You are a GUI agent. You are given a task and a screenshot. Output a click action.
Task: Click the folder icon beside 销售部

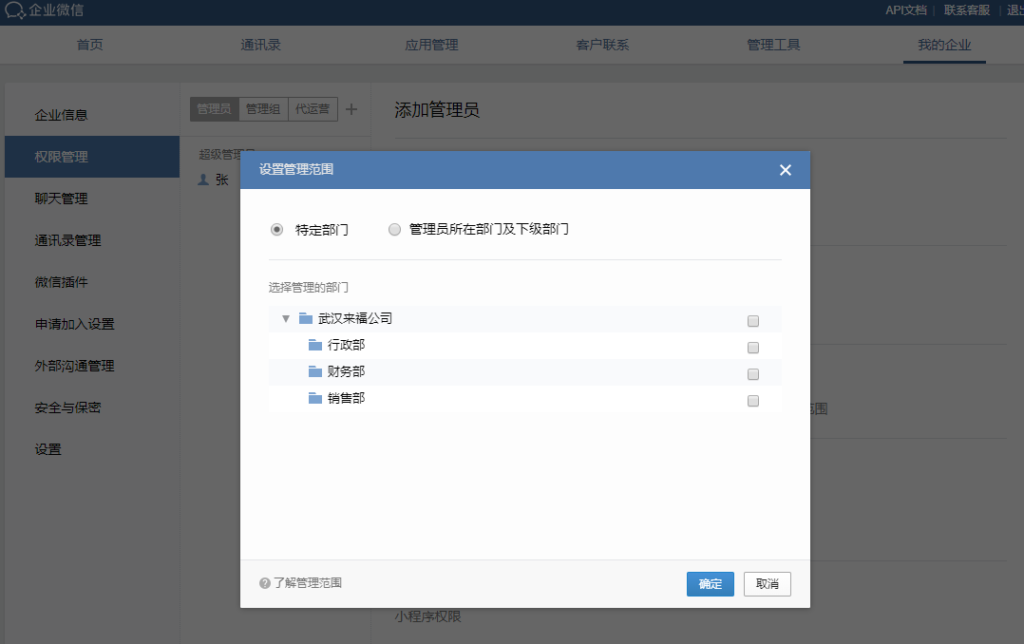[315, 400]
